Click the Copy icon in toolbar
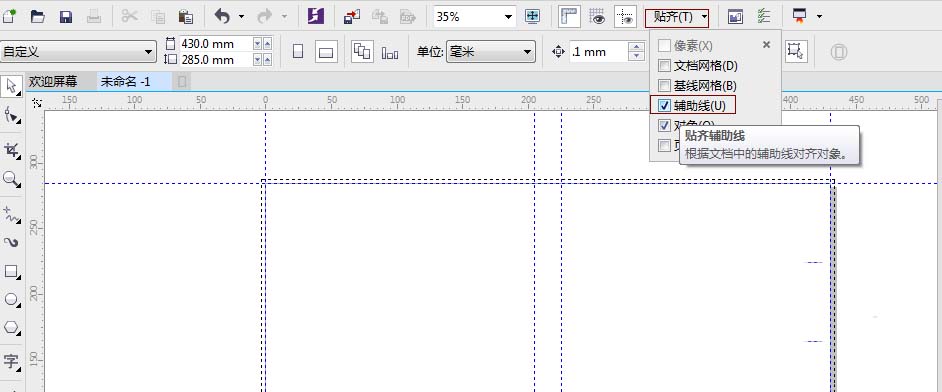 coord(158,17)
